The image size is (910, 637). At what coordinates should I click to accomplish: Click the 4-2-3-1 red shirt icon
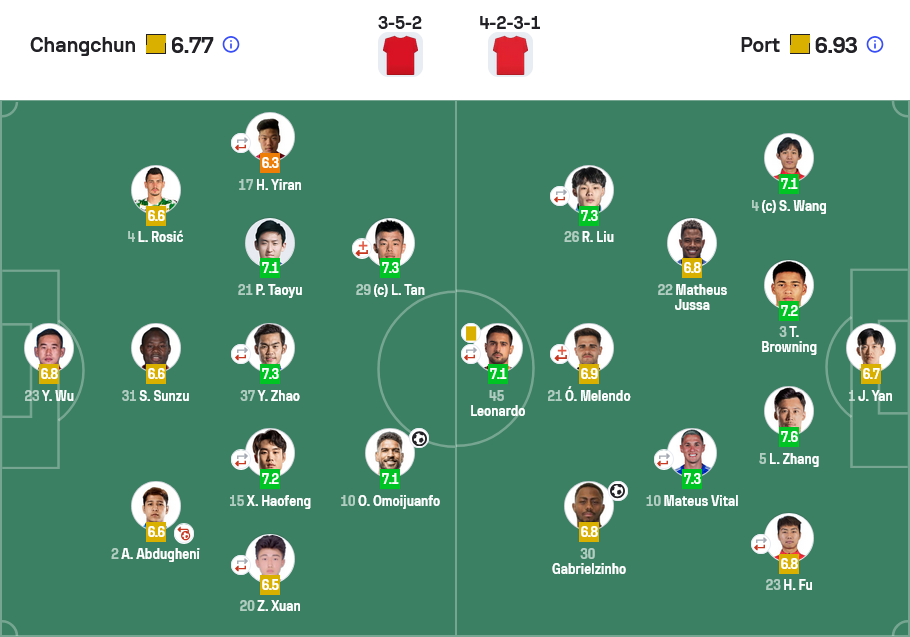click(x=510, y=55)
